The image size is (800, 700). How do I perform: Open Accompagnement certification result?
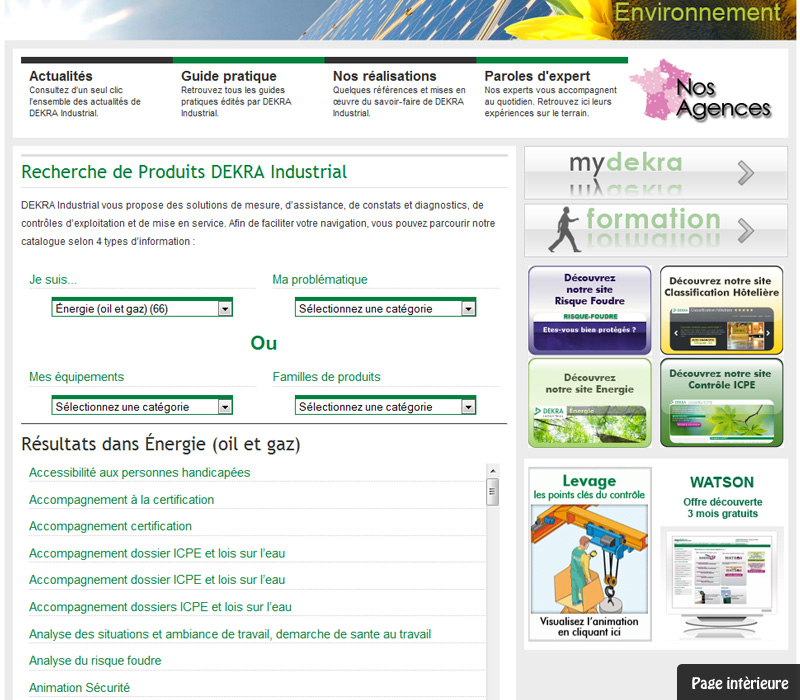tap(110, 526)
